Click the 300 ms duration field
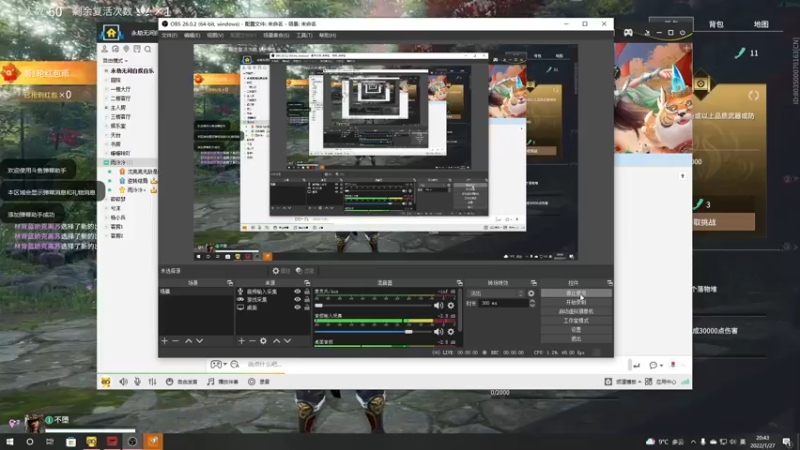800x450 pixels. 503,303
